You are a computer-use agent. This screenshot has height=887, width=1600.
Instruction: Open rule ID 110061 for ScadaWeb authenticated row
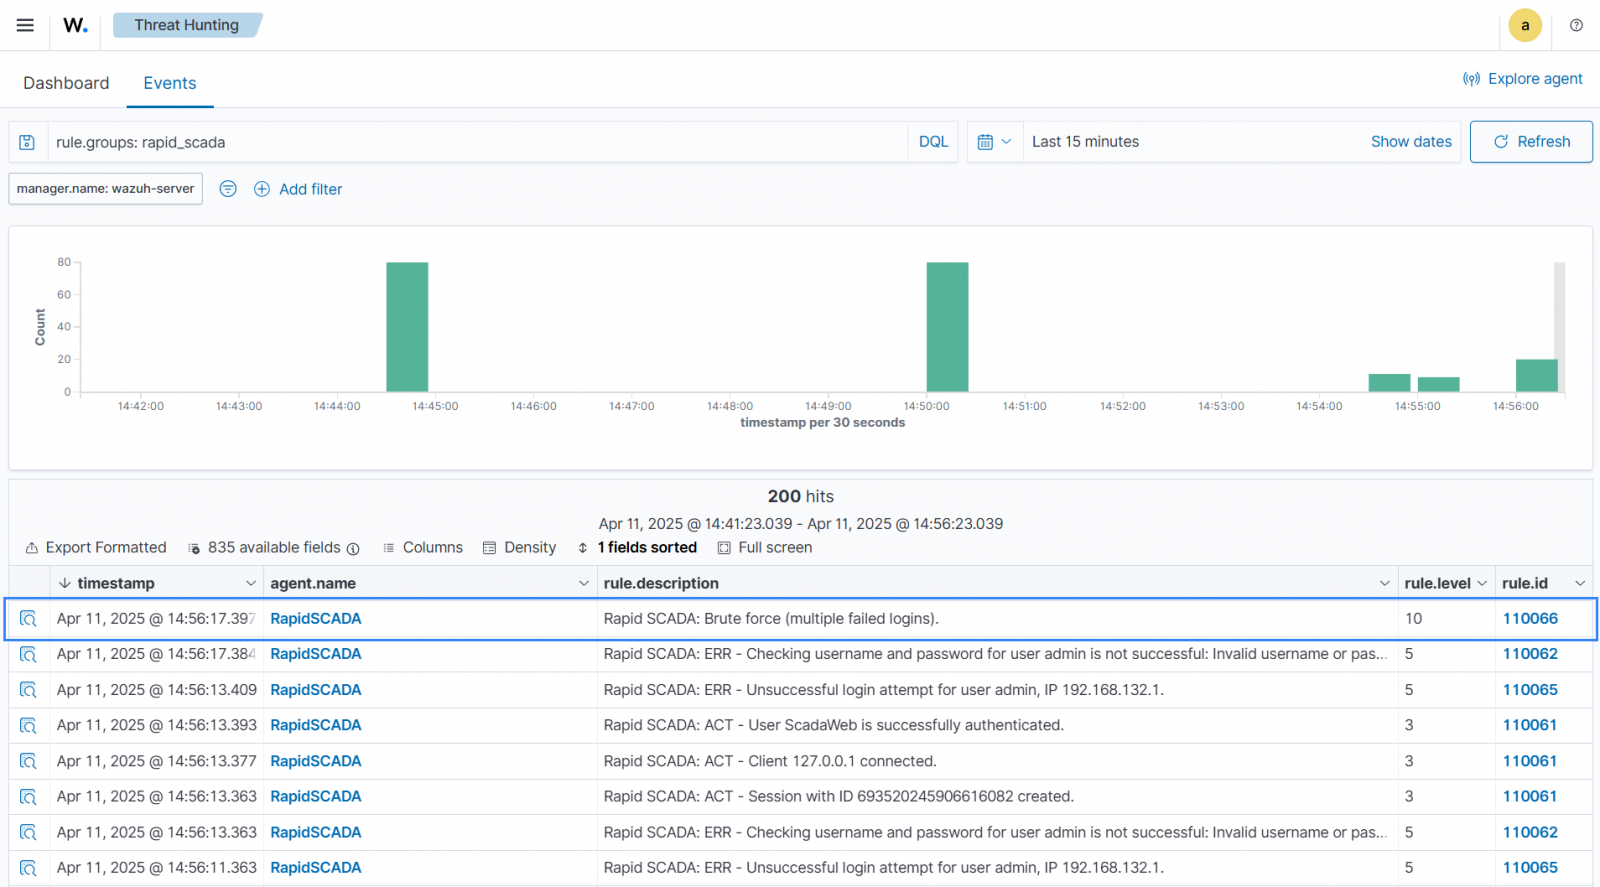click(1530, 725)
